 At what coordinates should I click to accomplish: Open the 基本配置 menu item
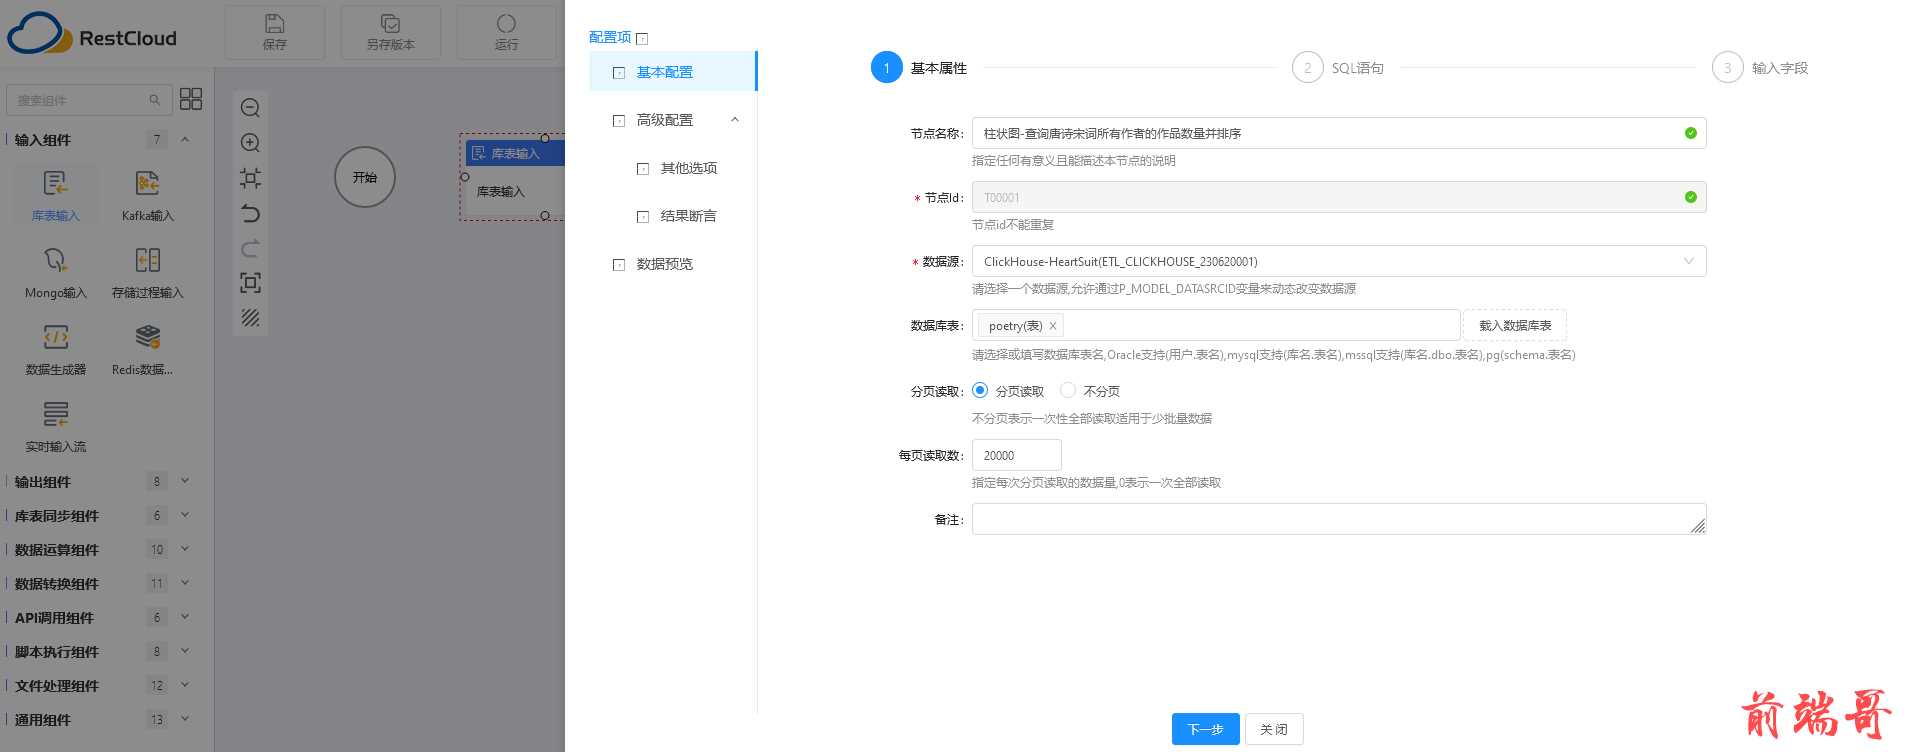[x=673, y=72]
